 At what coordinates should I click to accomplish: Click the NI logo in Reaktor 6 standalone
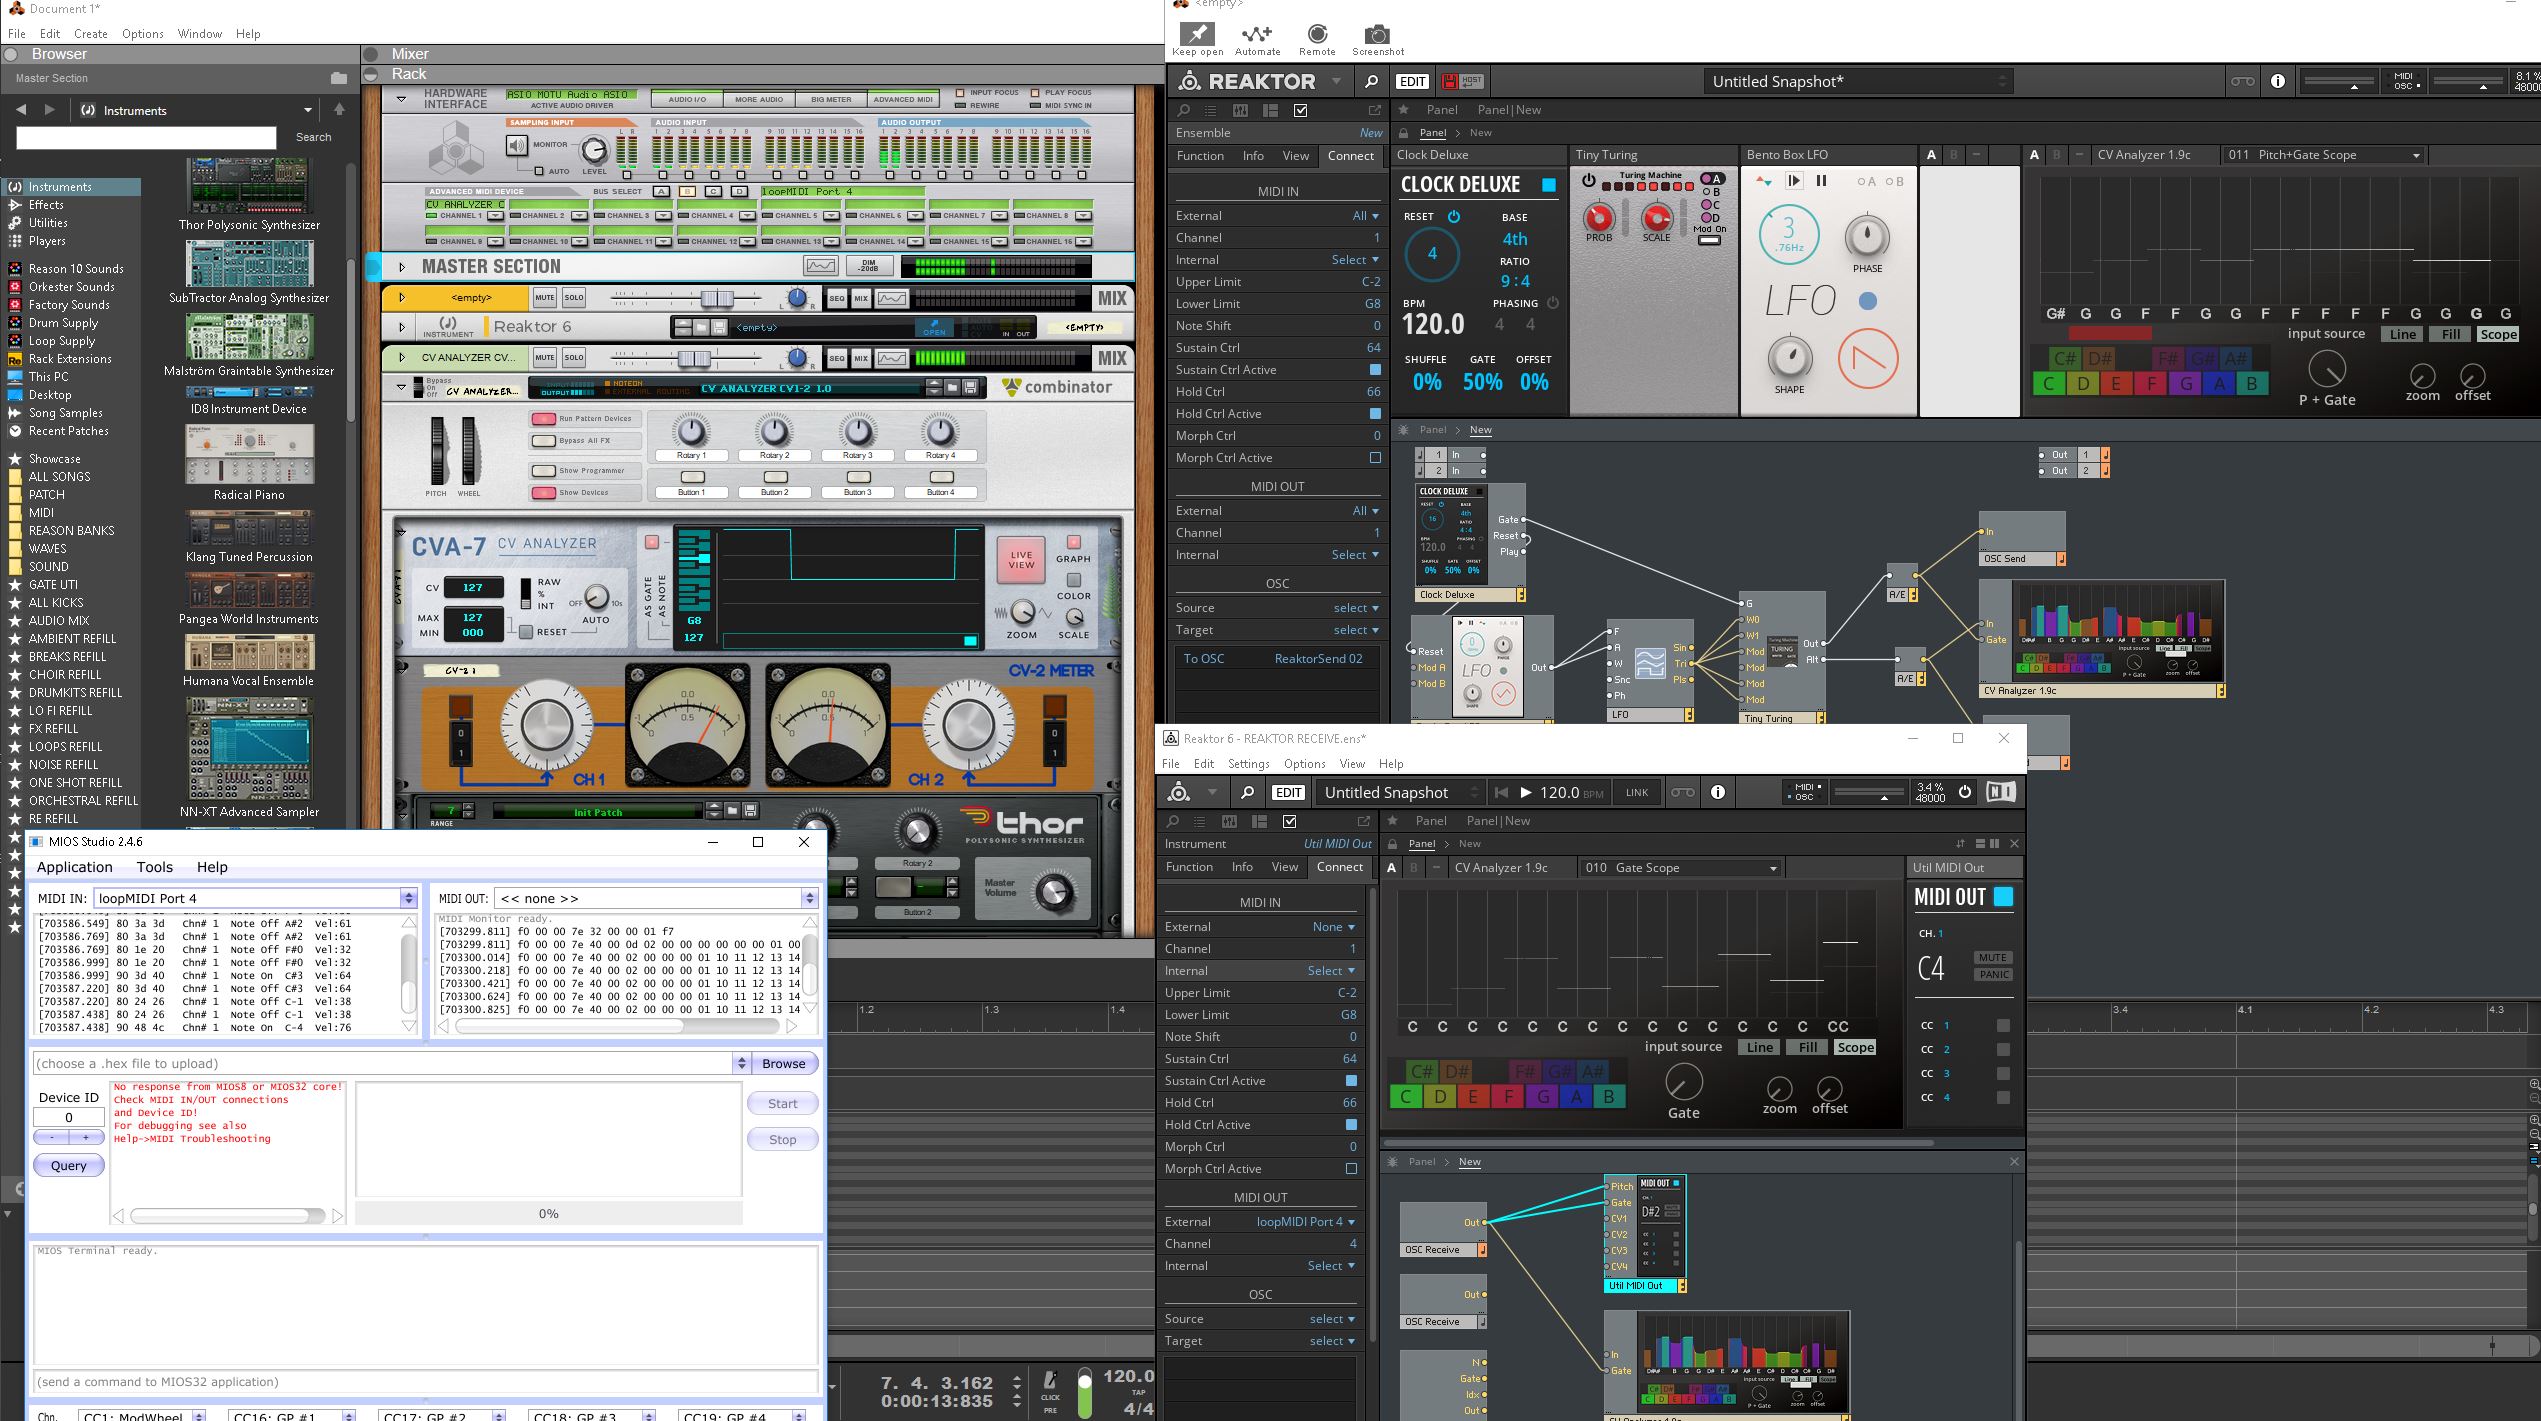tap(2000, 792)
